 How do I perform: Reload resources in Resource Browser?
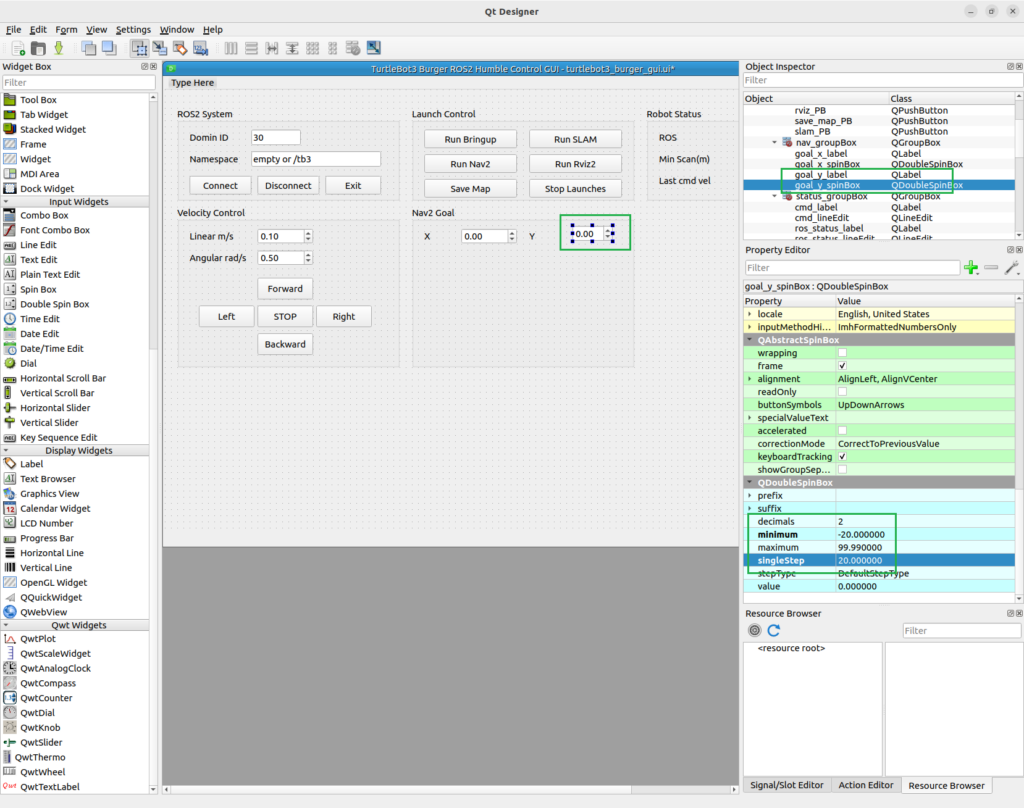tap(774, 630)
